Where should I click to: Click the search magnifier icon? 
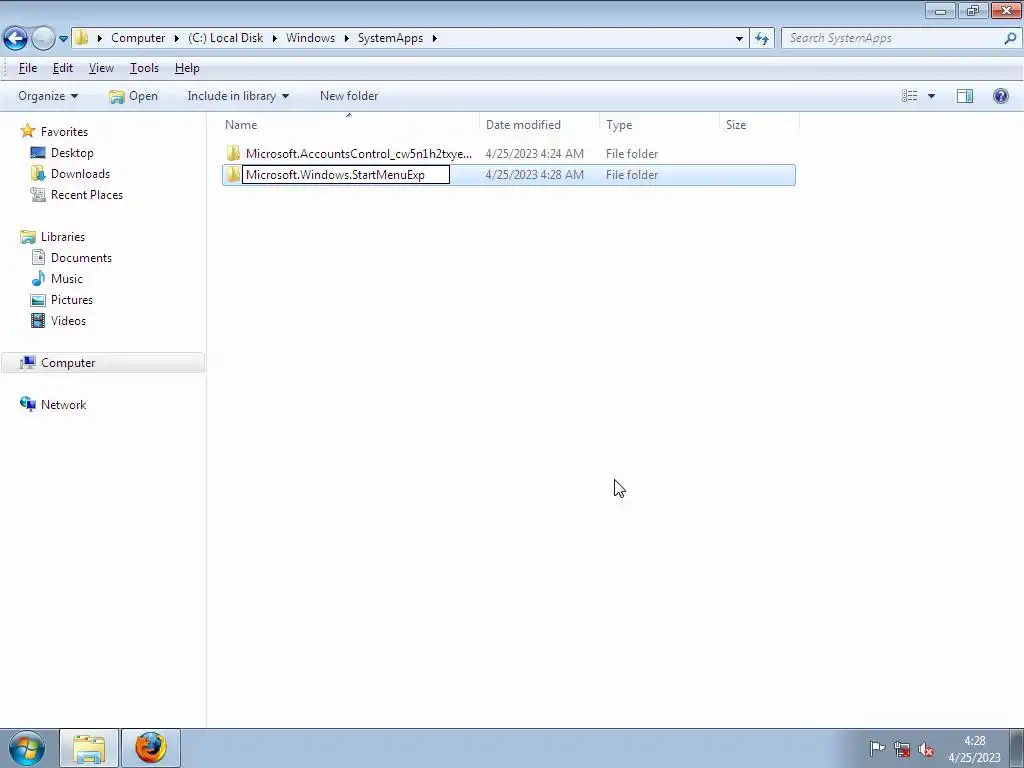click(x=1010, y=38)
